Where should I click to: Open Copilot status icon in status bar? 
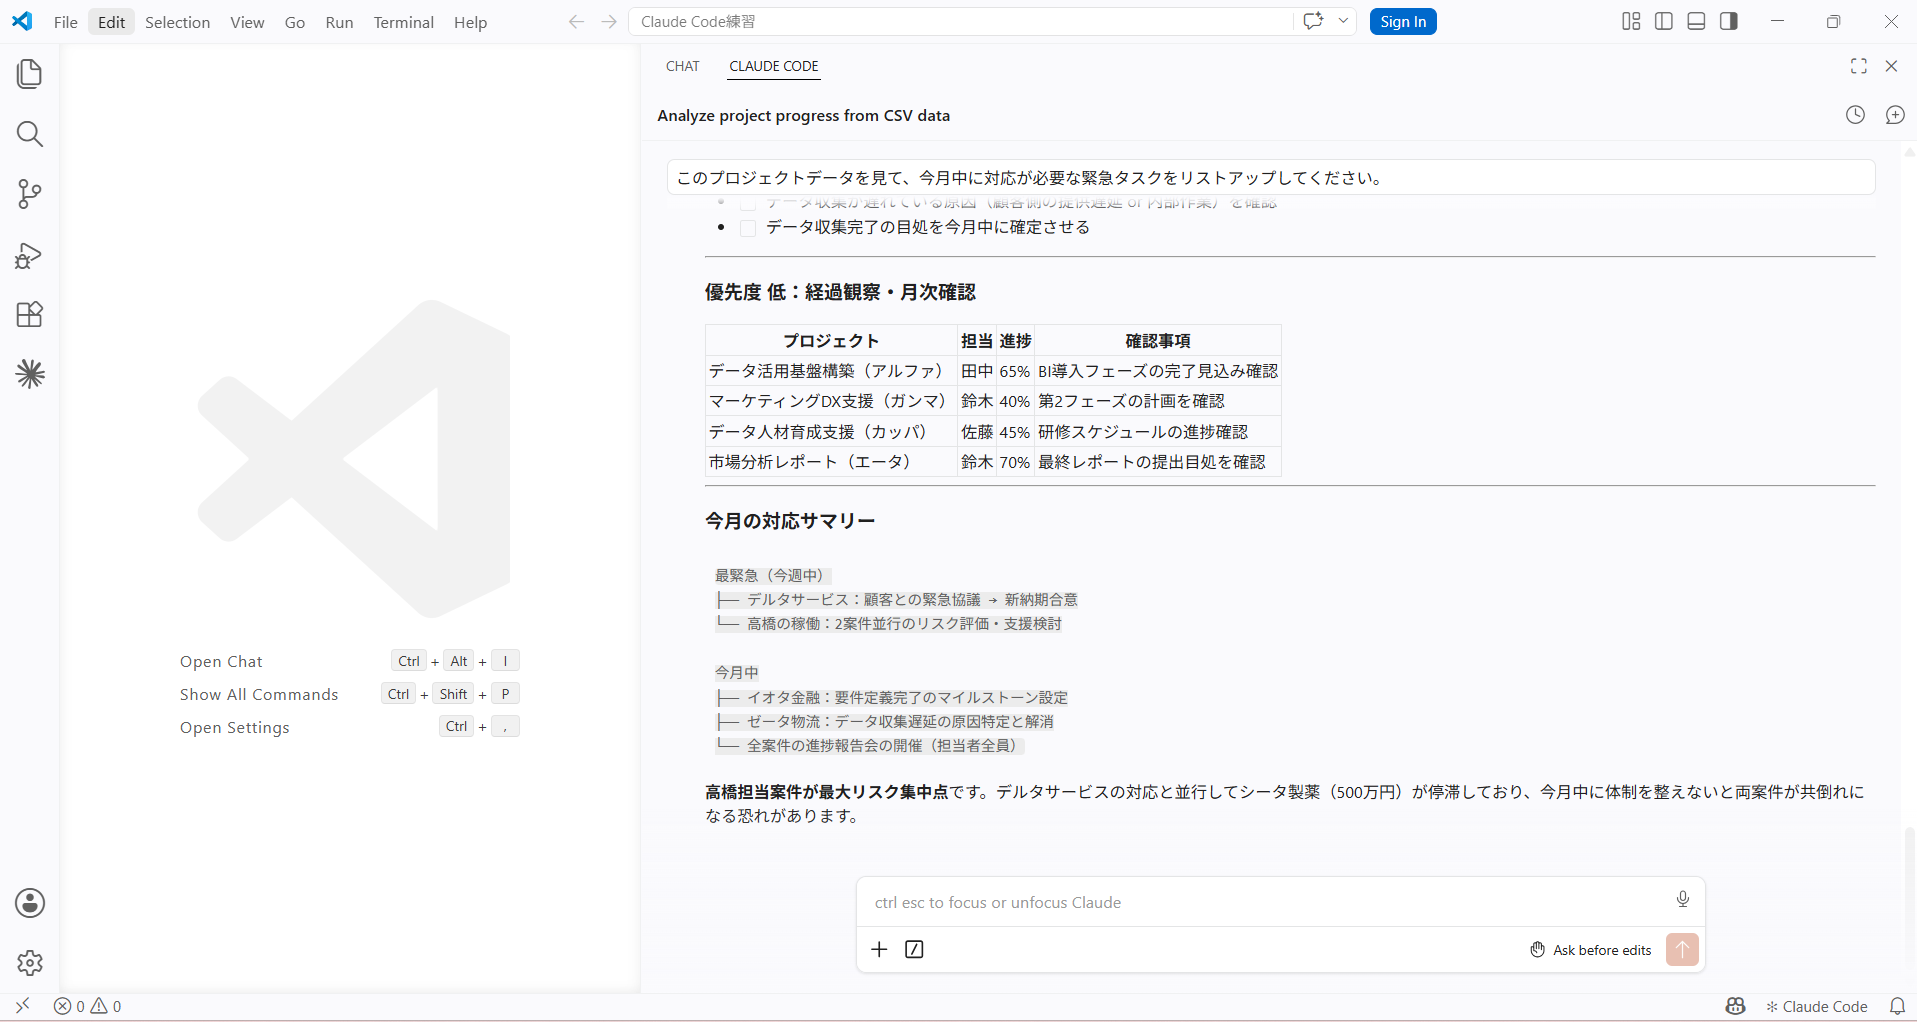(1735, 1006)
